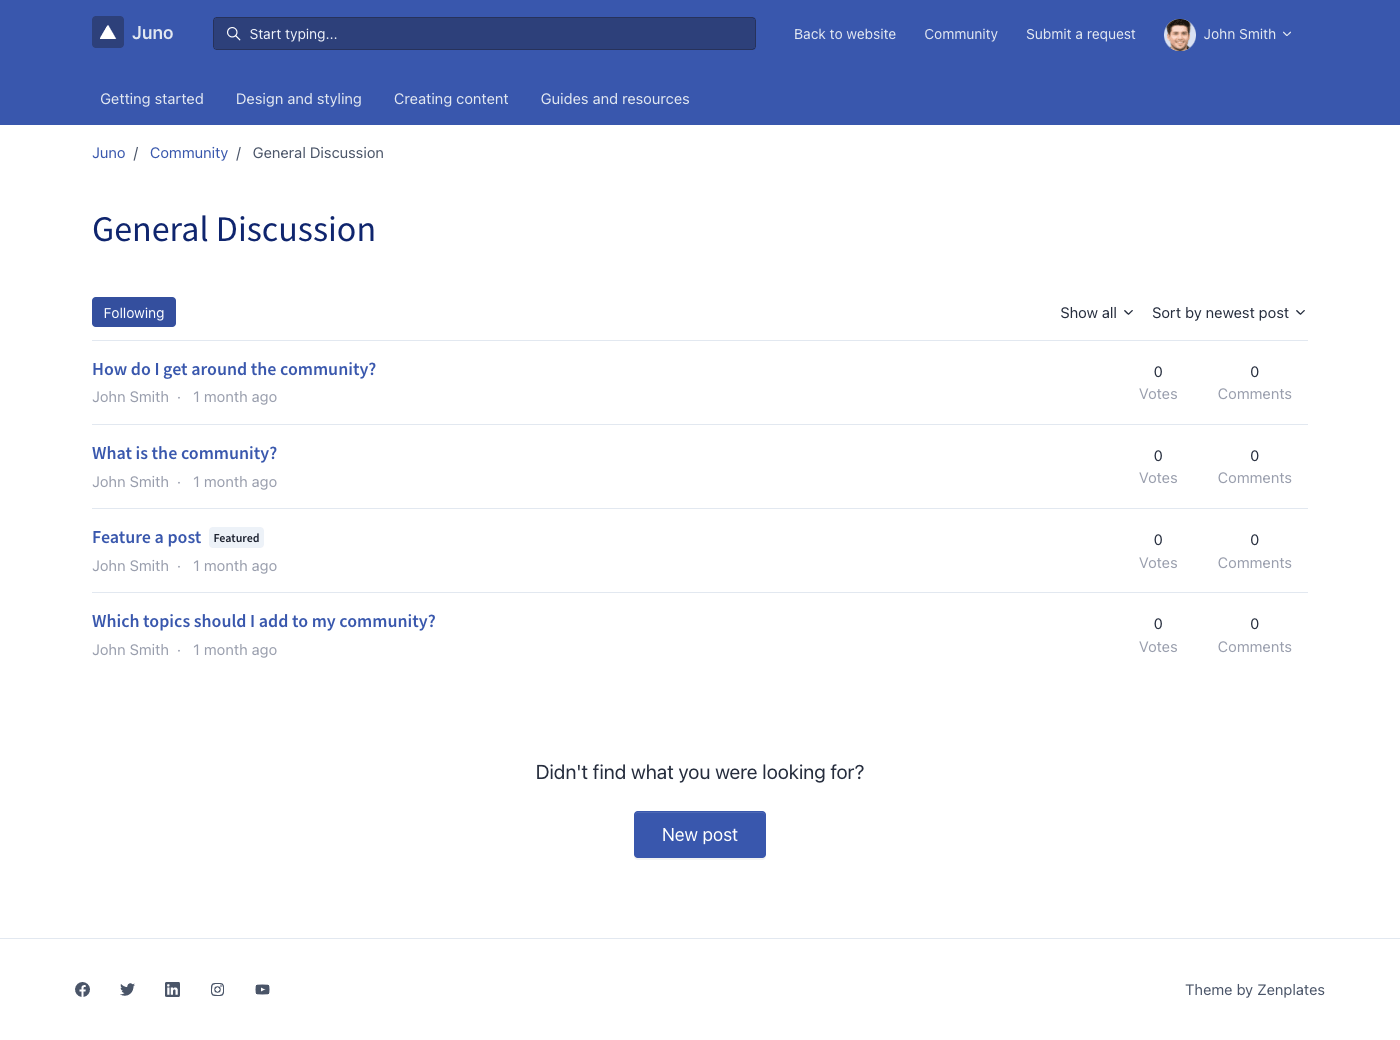Open the YouTube footer icon
Image resolution: width=1400 pixels, height=1040 pixels.
[263, 990]
